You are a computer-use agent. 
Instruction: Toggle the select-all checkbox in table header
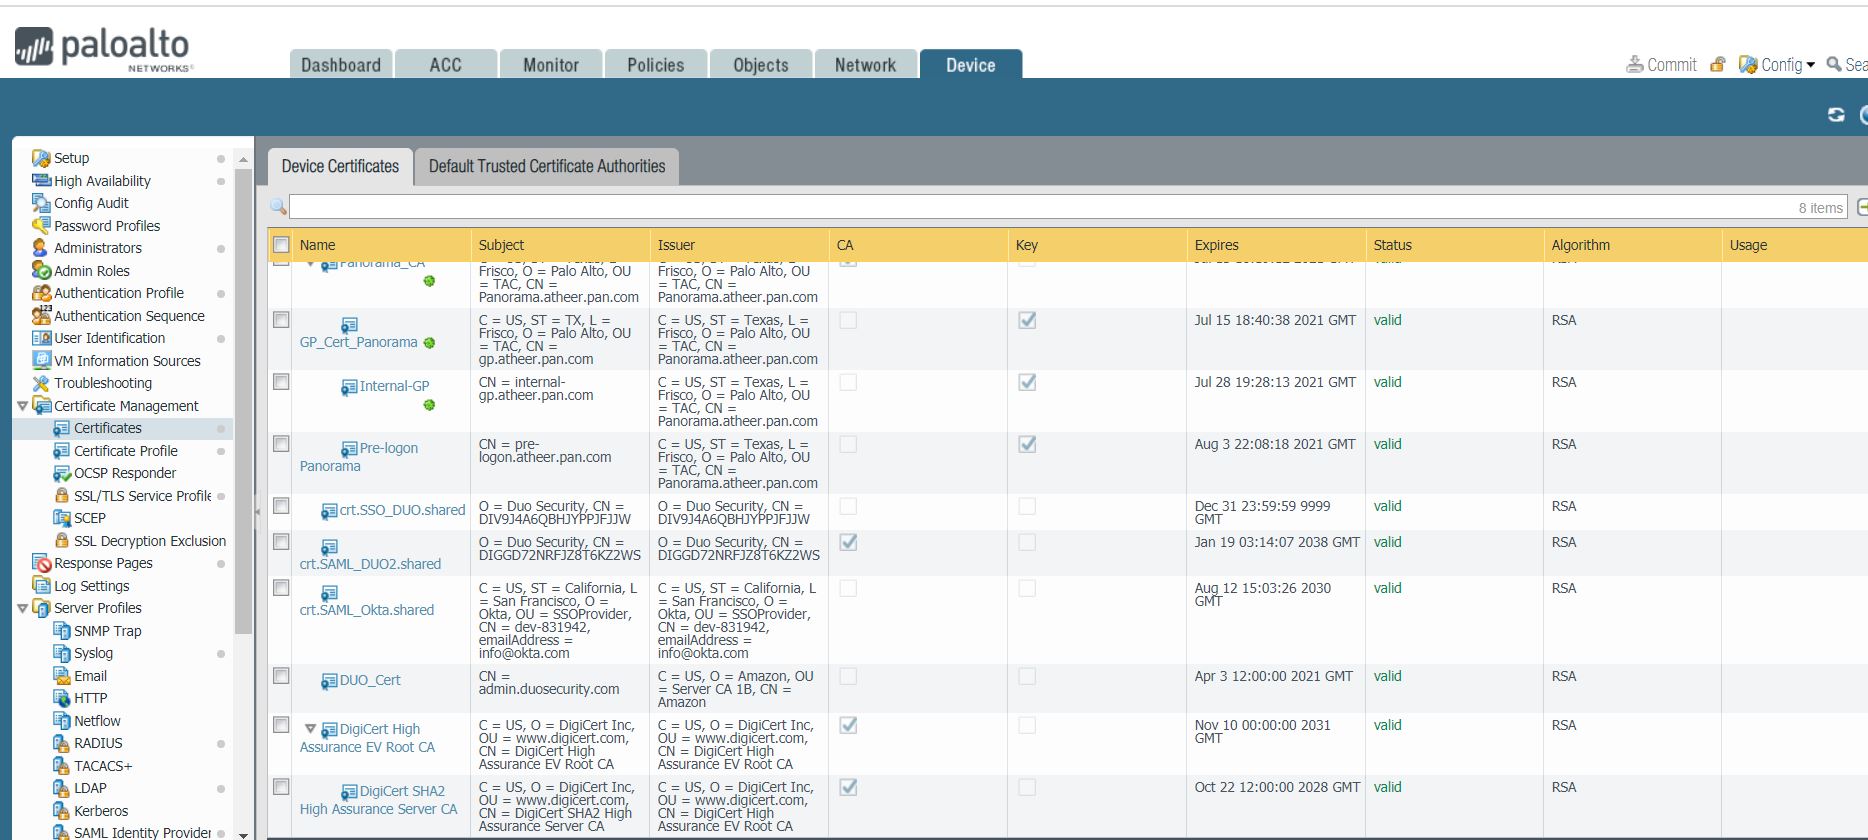pyautogui.click(x=281, y=245)
